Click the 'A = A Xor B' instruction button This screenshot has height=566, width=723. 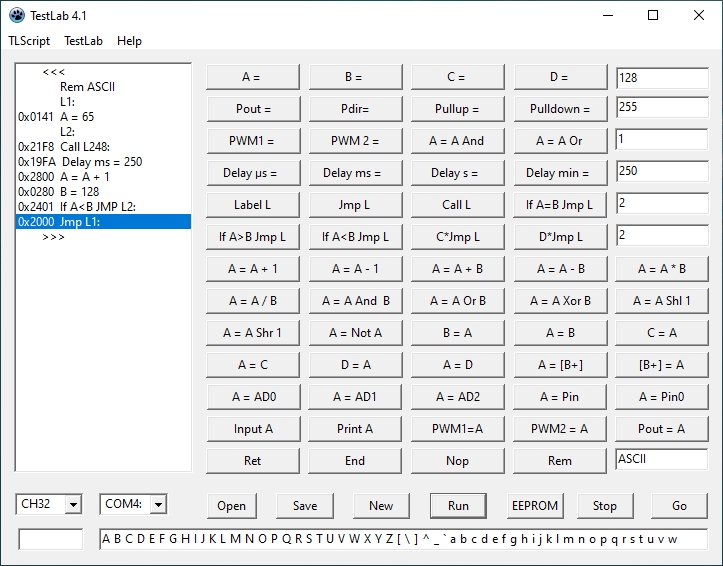560,300
